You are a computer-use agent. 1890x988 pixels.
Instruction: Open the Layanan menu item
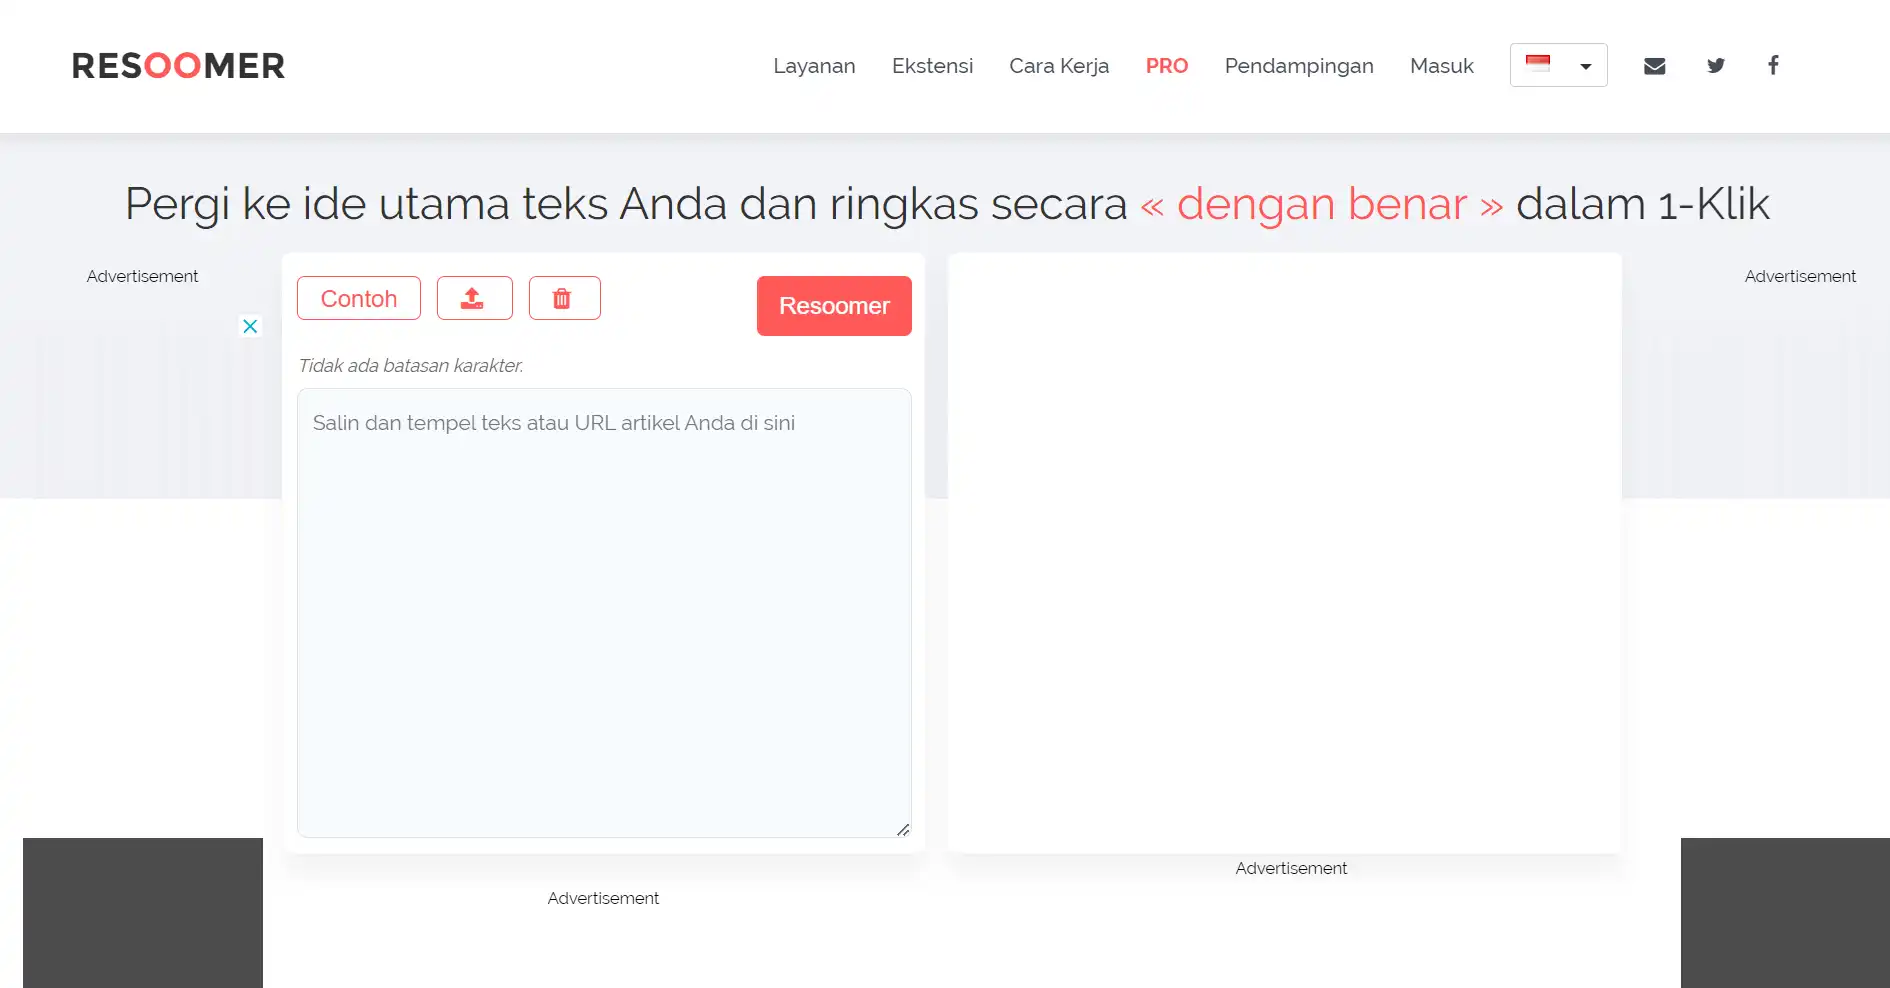(x=814, y=66)
